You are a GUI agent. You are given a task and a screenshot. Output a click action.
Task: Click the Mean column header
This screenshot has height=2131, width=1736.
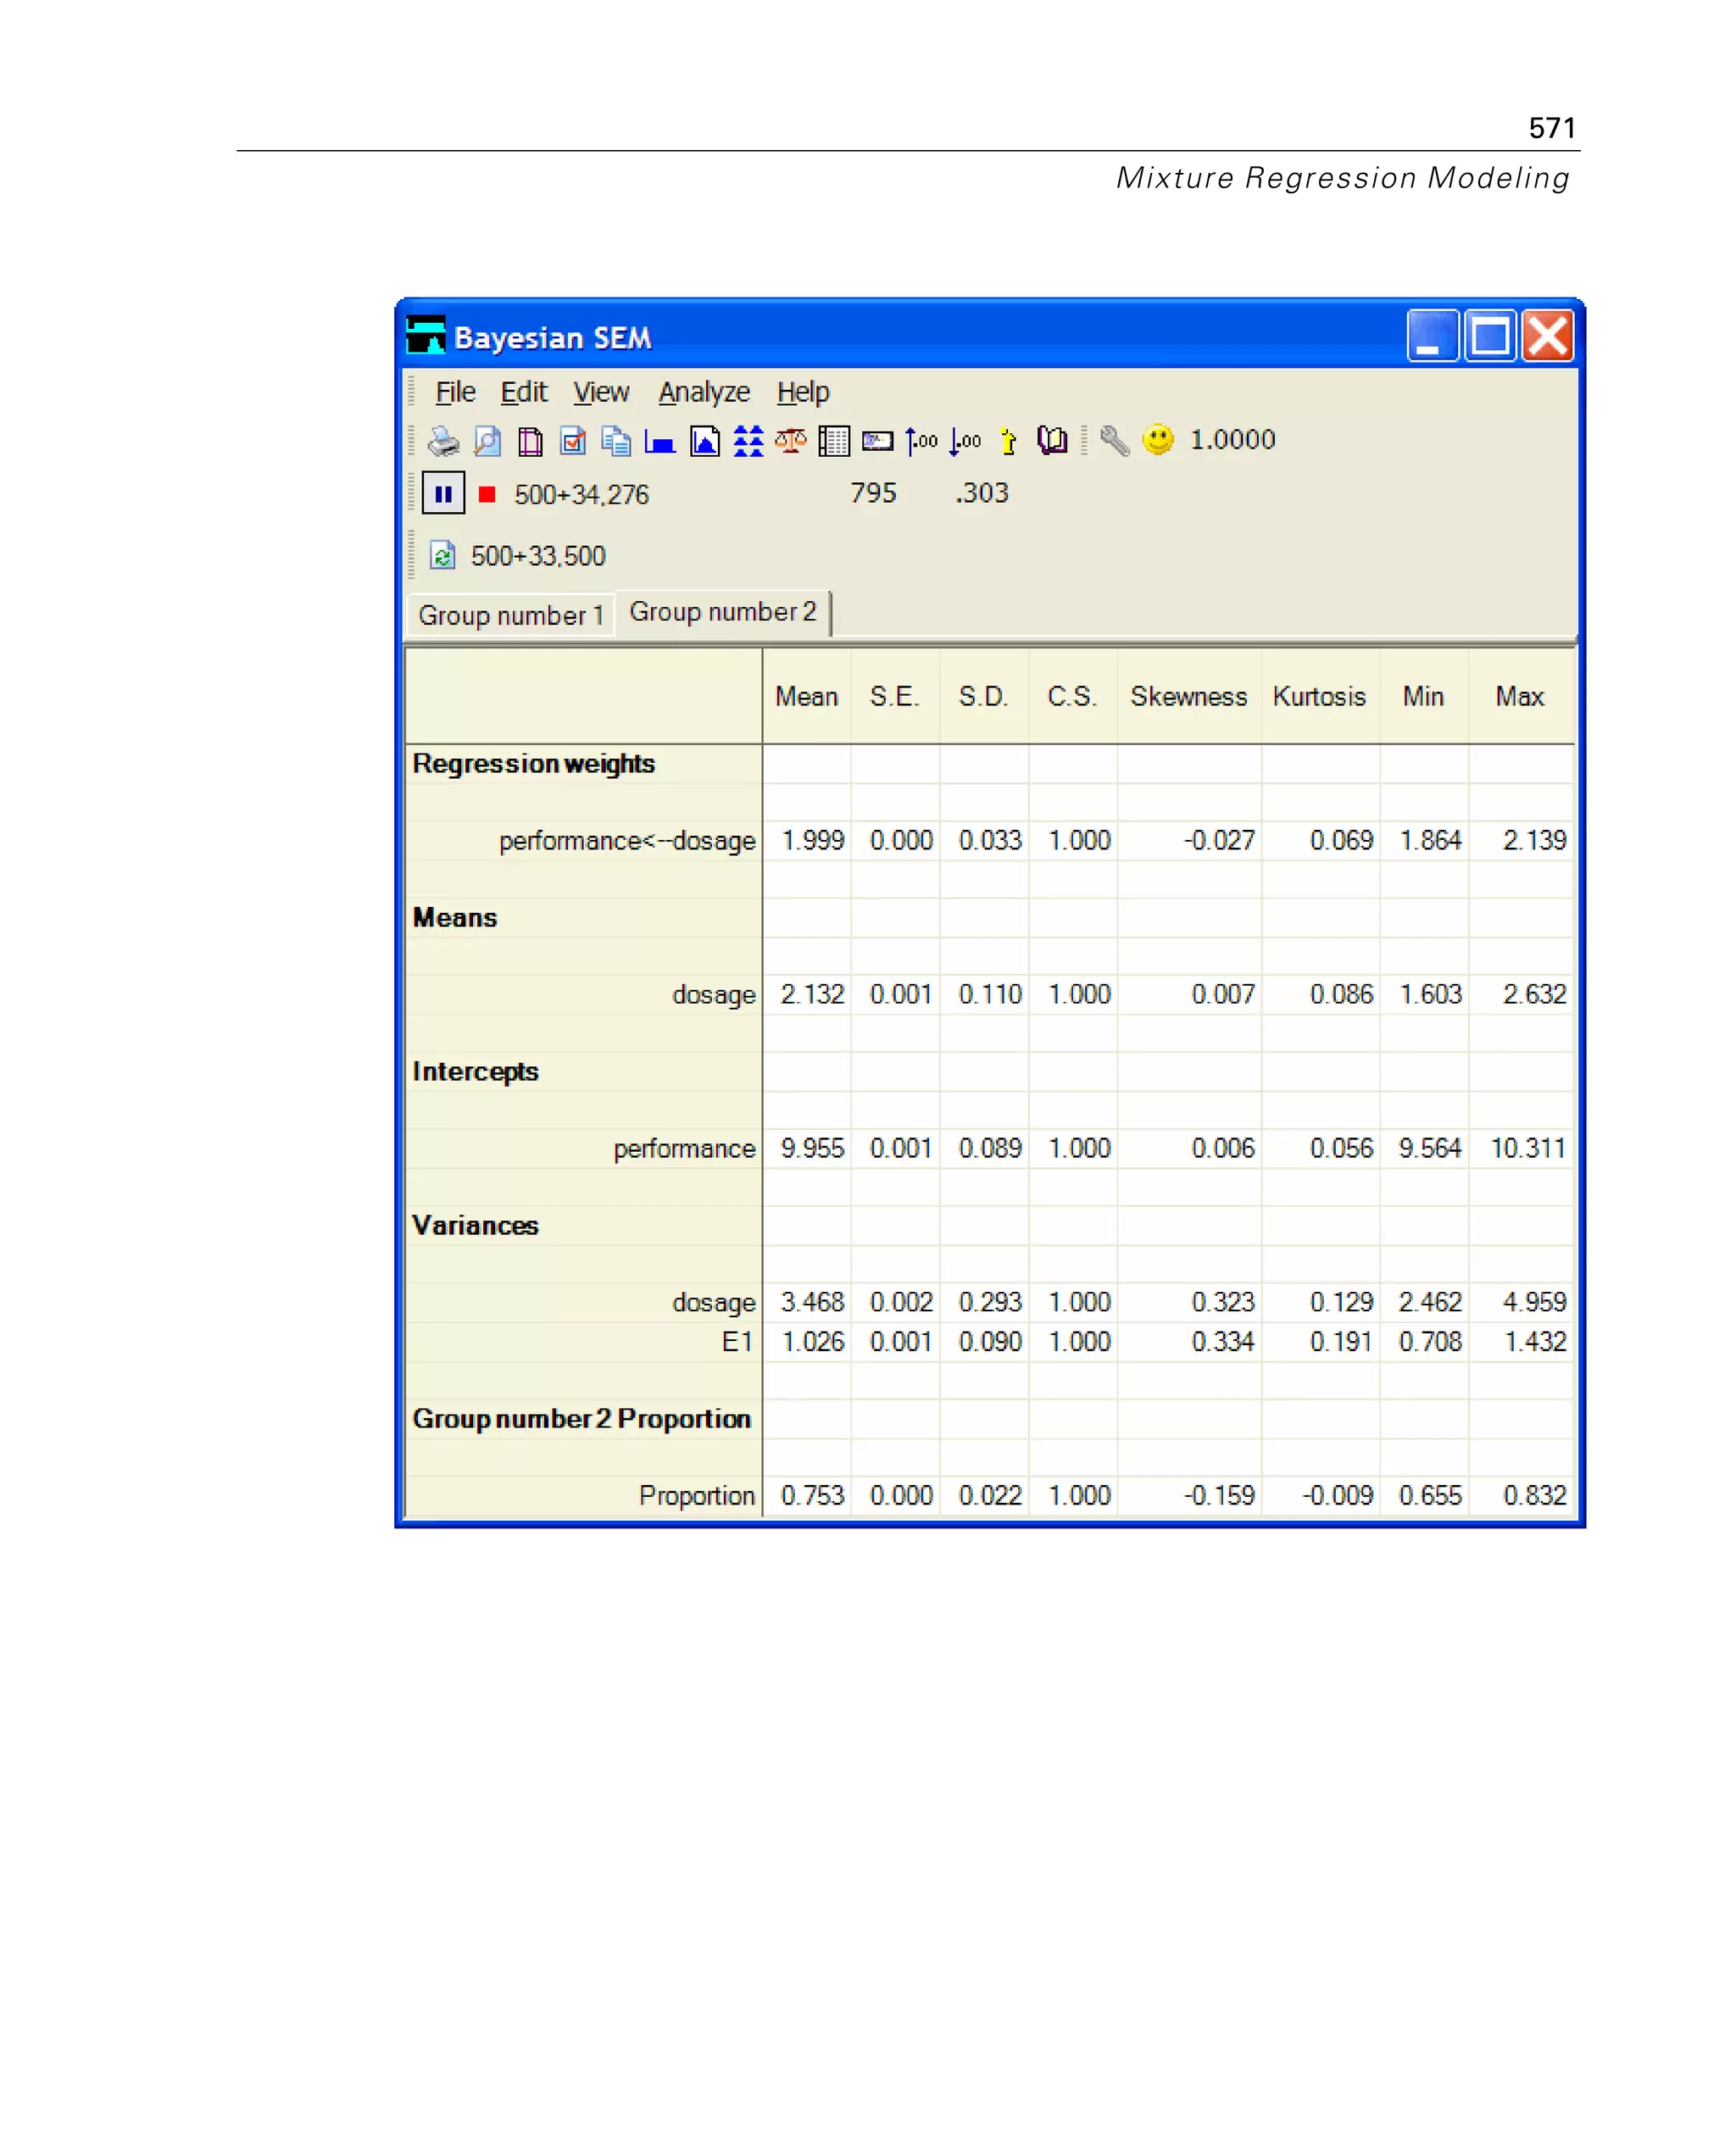tap(806, 696)
